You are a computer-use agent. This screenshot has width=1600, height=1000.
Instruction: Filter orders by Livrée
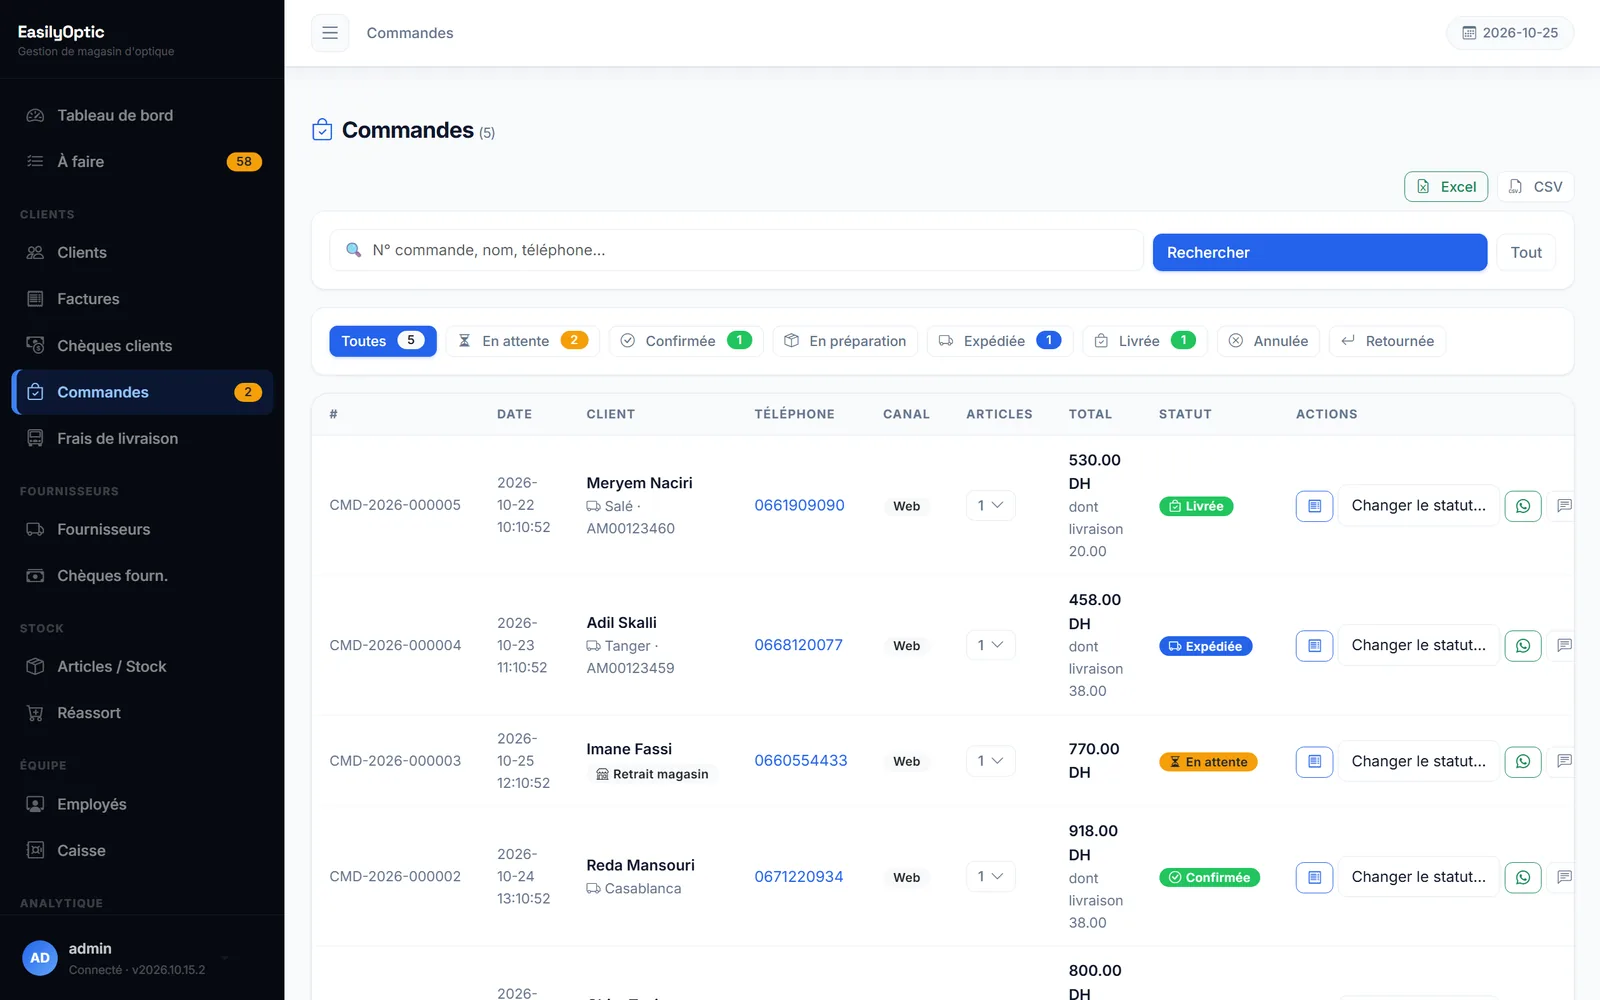coord(1145,341)
